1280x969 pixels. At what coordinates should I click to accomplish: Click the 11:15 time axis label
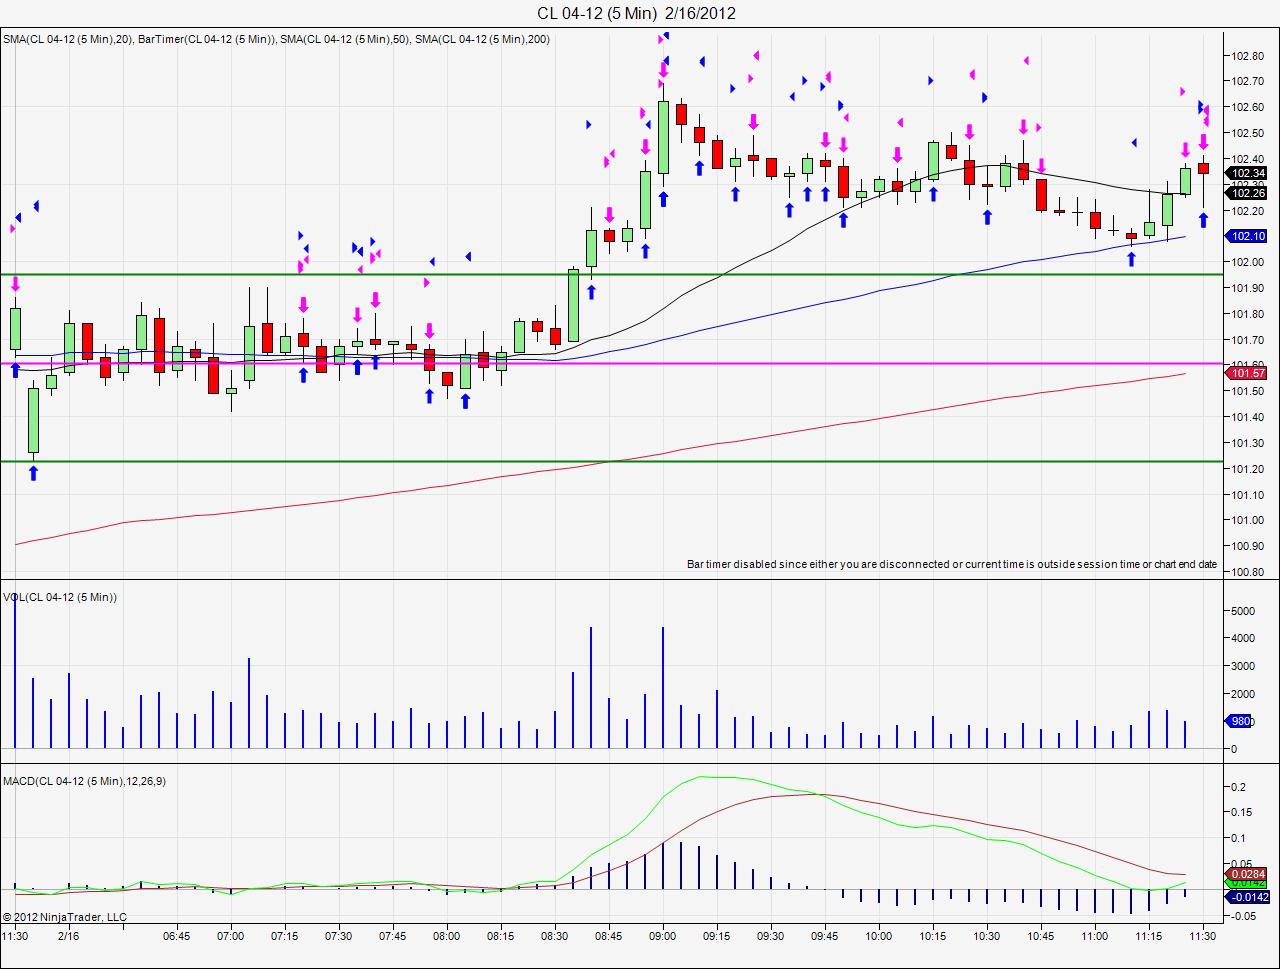[1149, 936]
